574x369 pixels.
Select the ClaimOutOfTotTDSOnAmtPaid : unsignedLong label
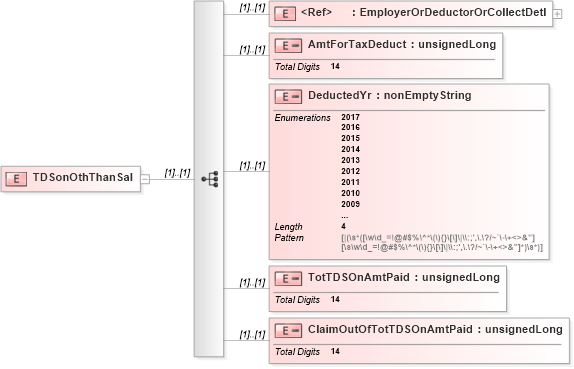pyautogui.click(x=435, y=329)
